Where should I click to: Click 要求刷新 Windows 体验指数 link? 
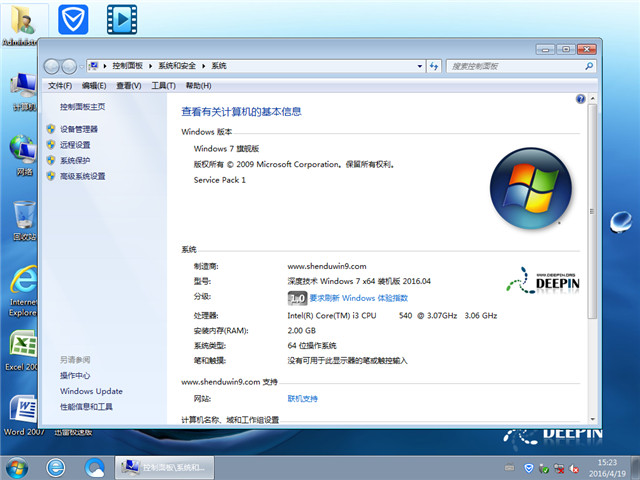point(359,298)
